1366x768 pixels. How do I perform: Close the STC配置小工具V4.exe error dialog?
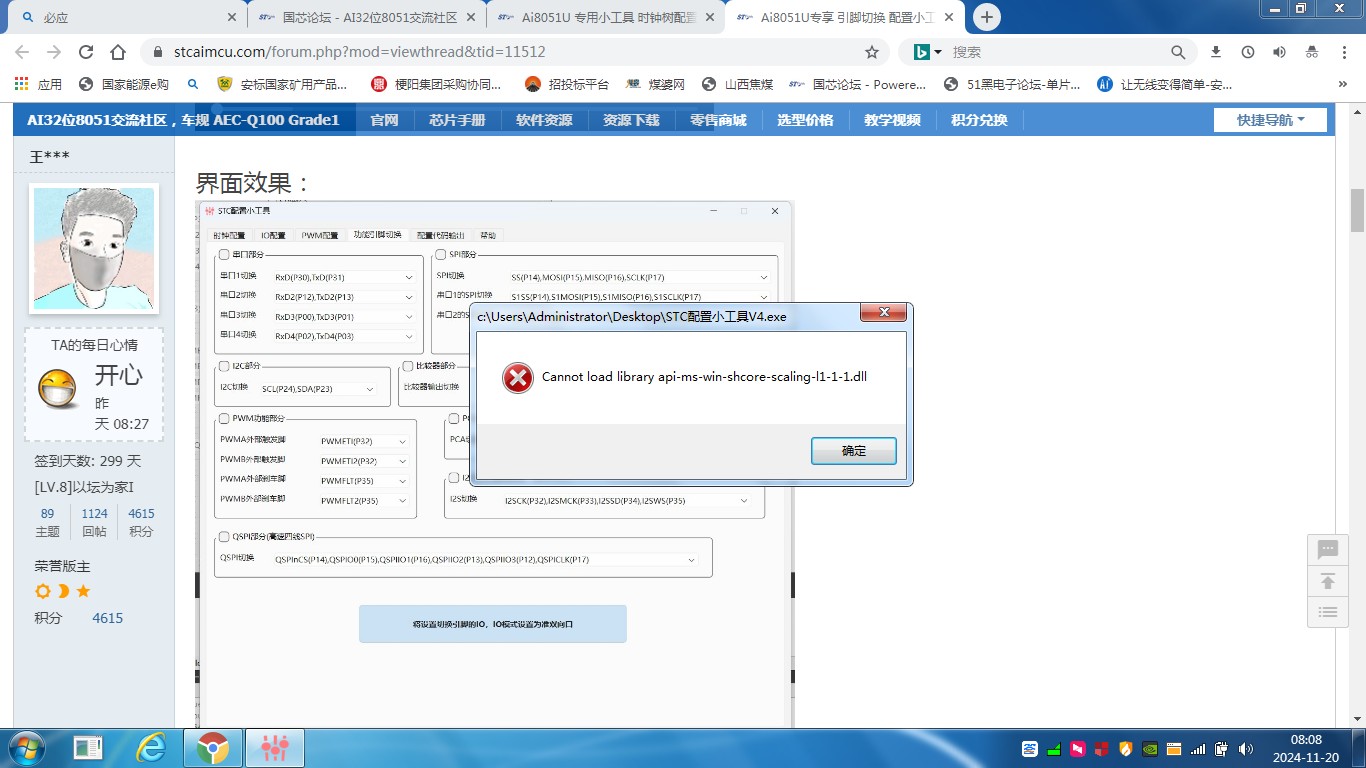click(x=884, y=313)
